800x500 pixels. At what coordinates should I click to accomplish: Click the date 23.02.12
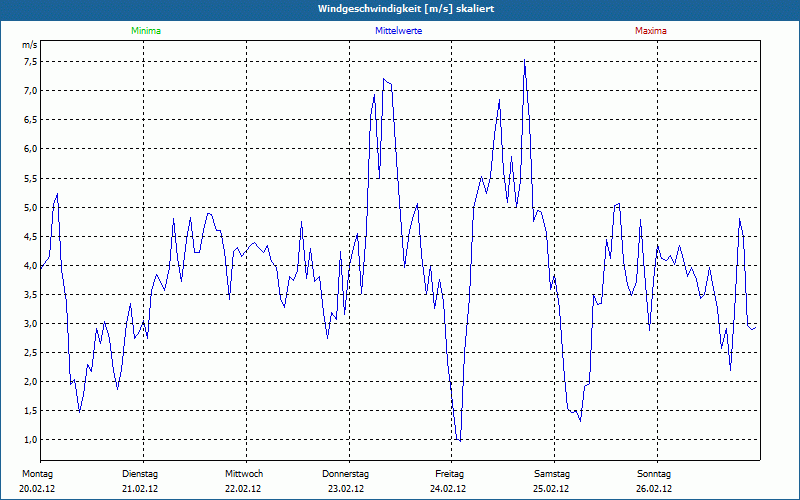point(346,489)
